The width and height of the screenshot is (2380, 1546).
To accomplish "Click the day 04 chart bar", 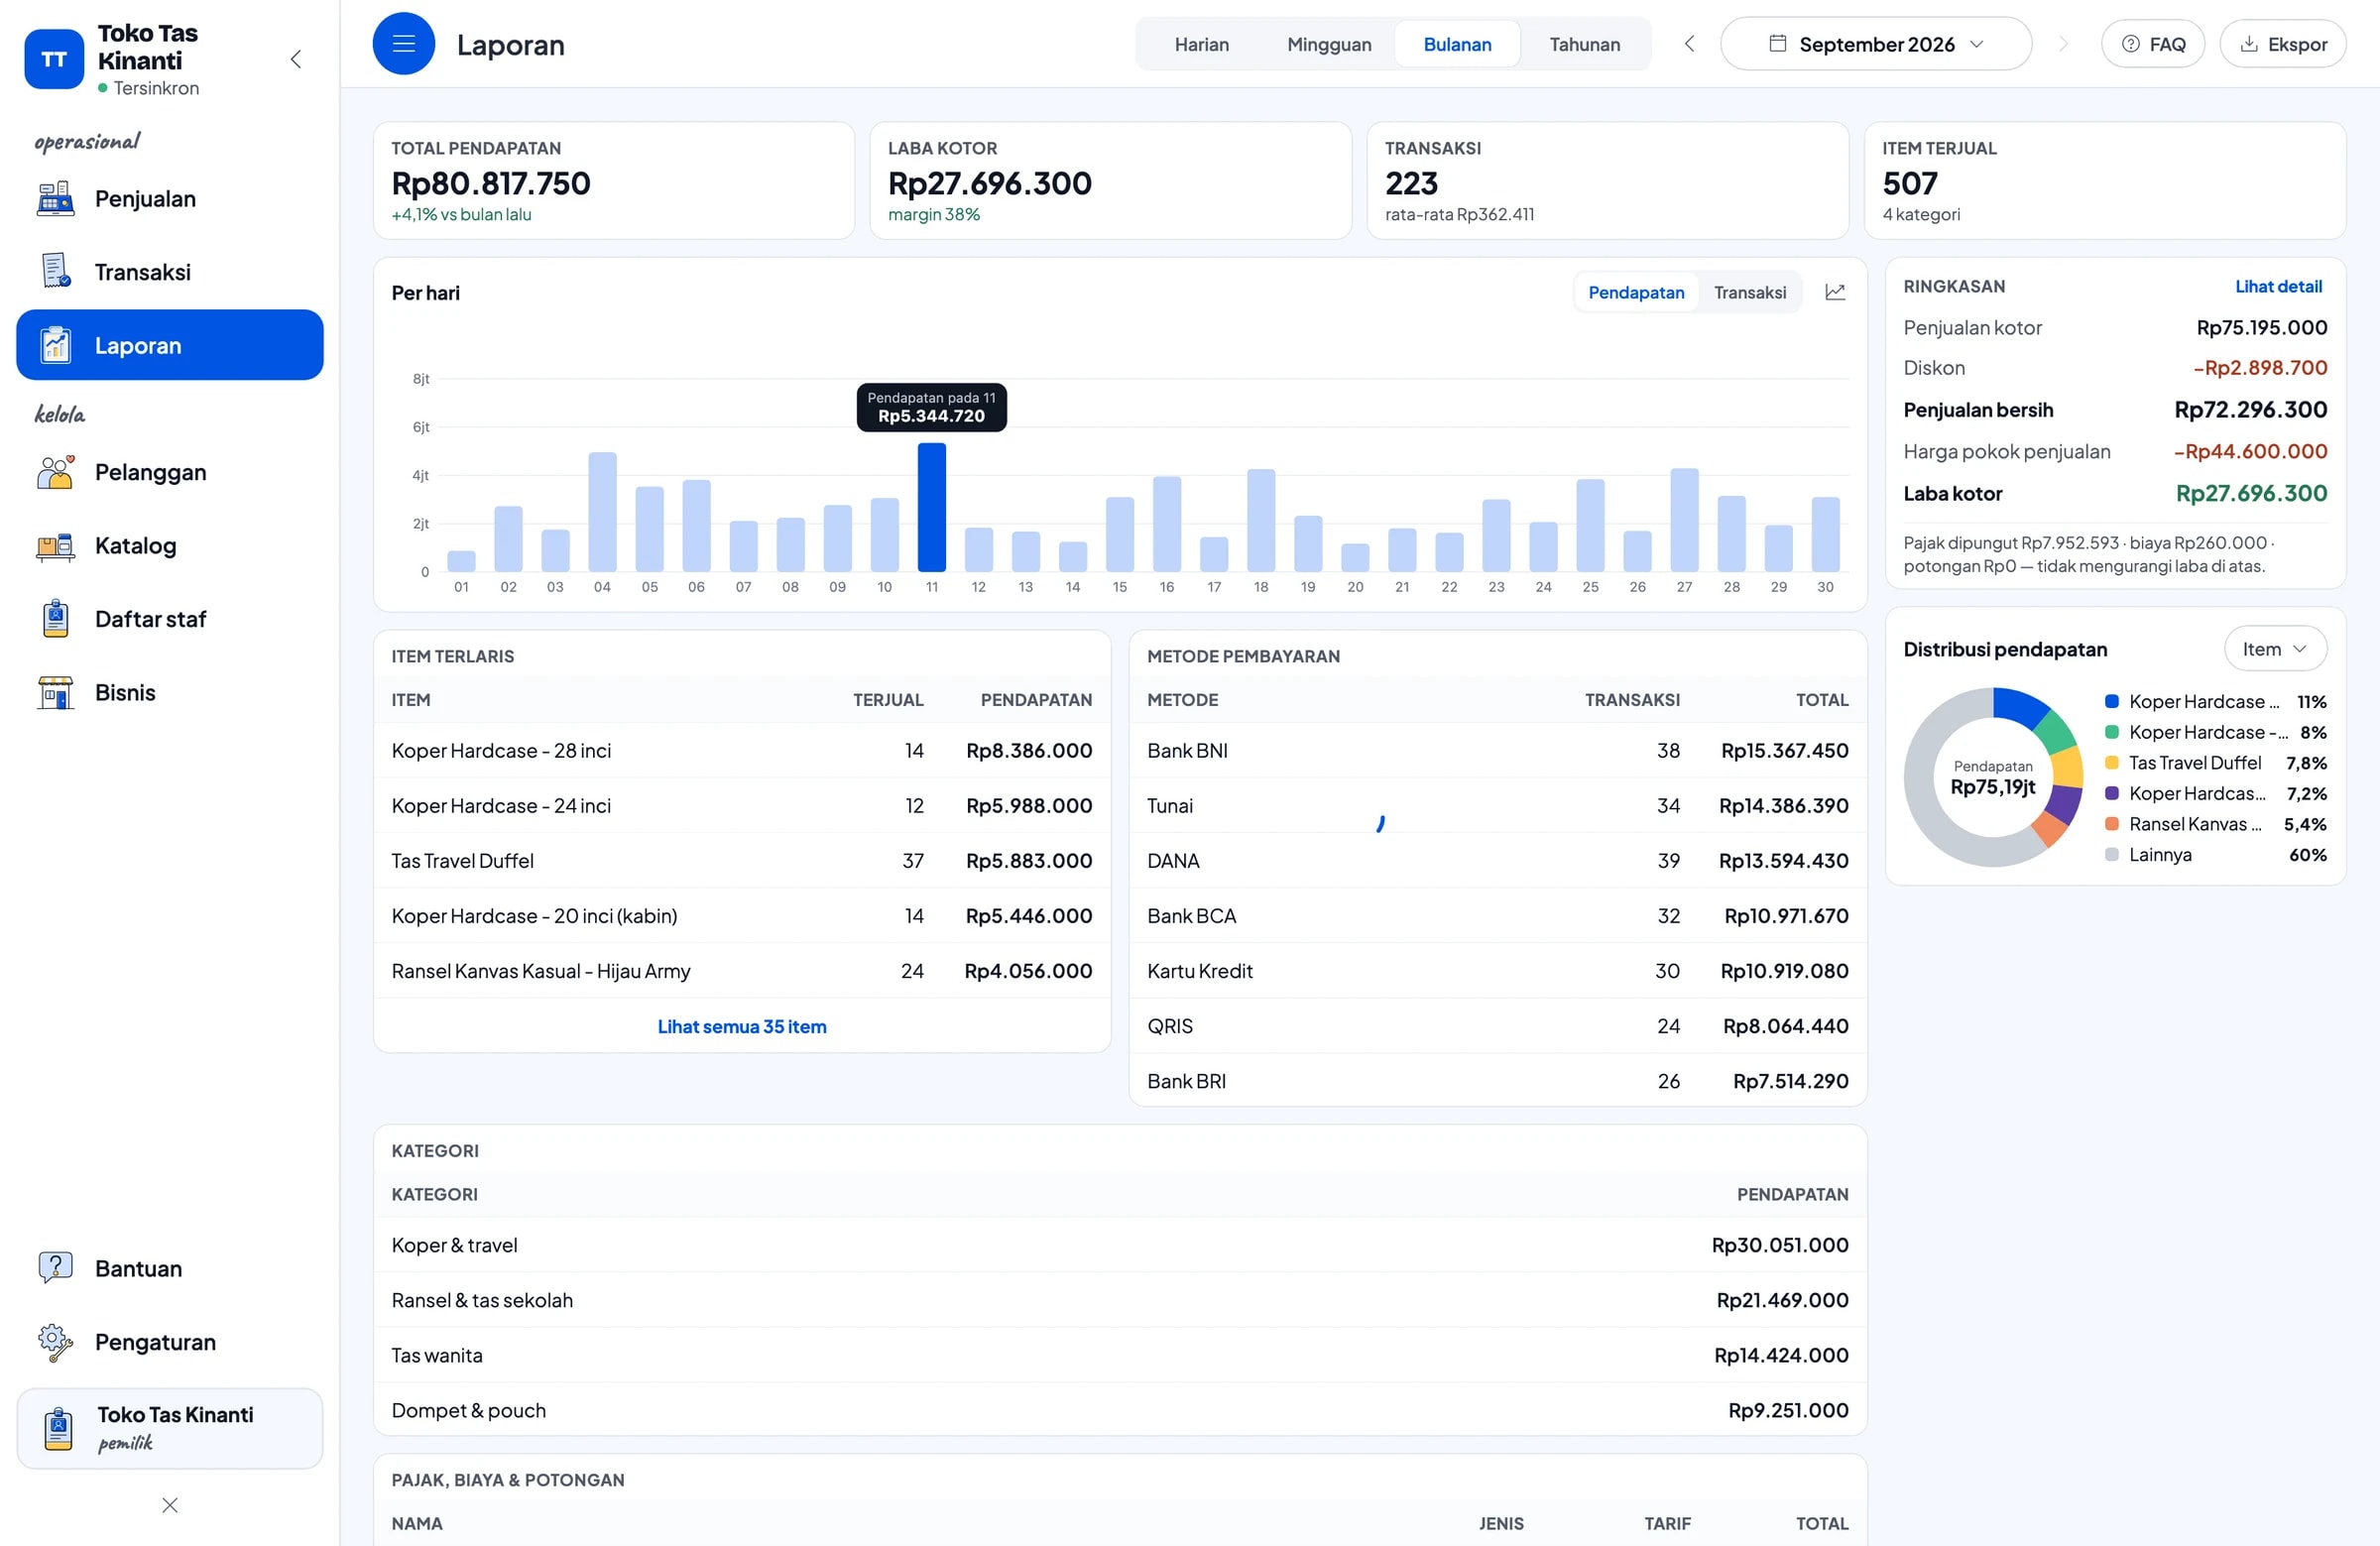I will (x=602, y=512).
